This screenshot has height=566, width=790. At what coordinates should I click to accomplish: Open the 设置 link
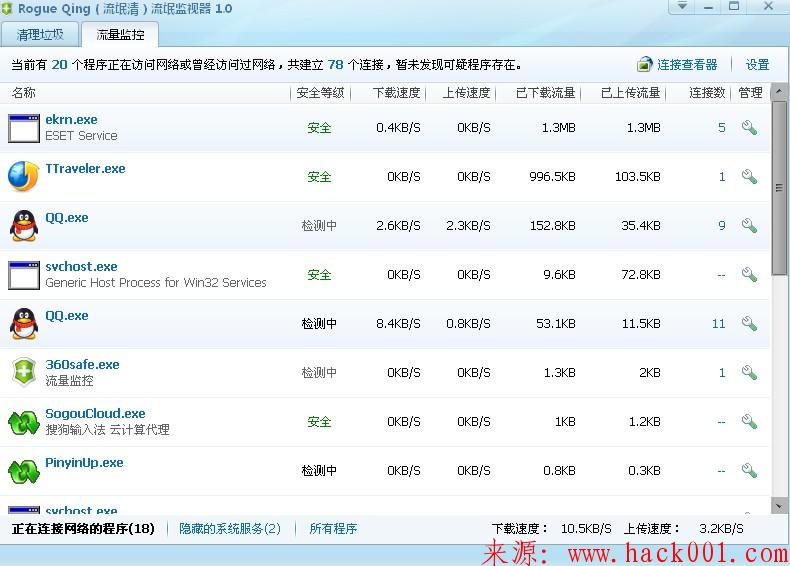[757, 65]
